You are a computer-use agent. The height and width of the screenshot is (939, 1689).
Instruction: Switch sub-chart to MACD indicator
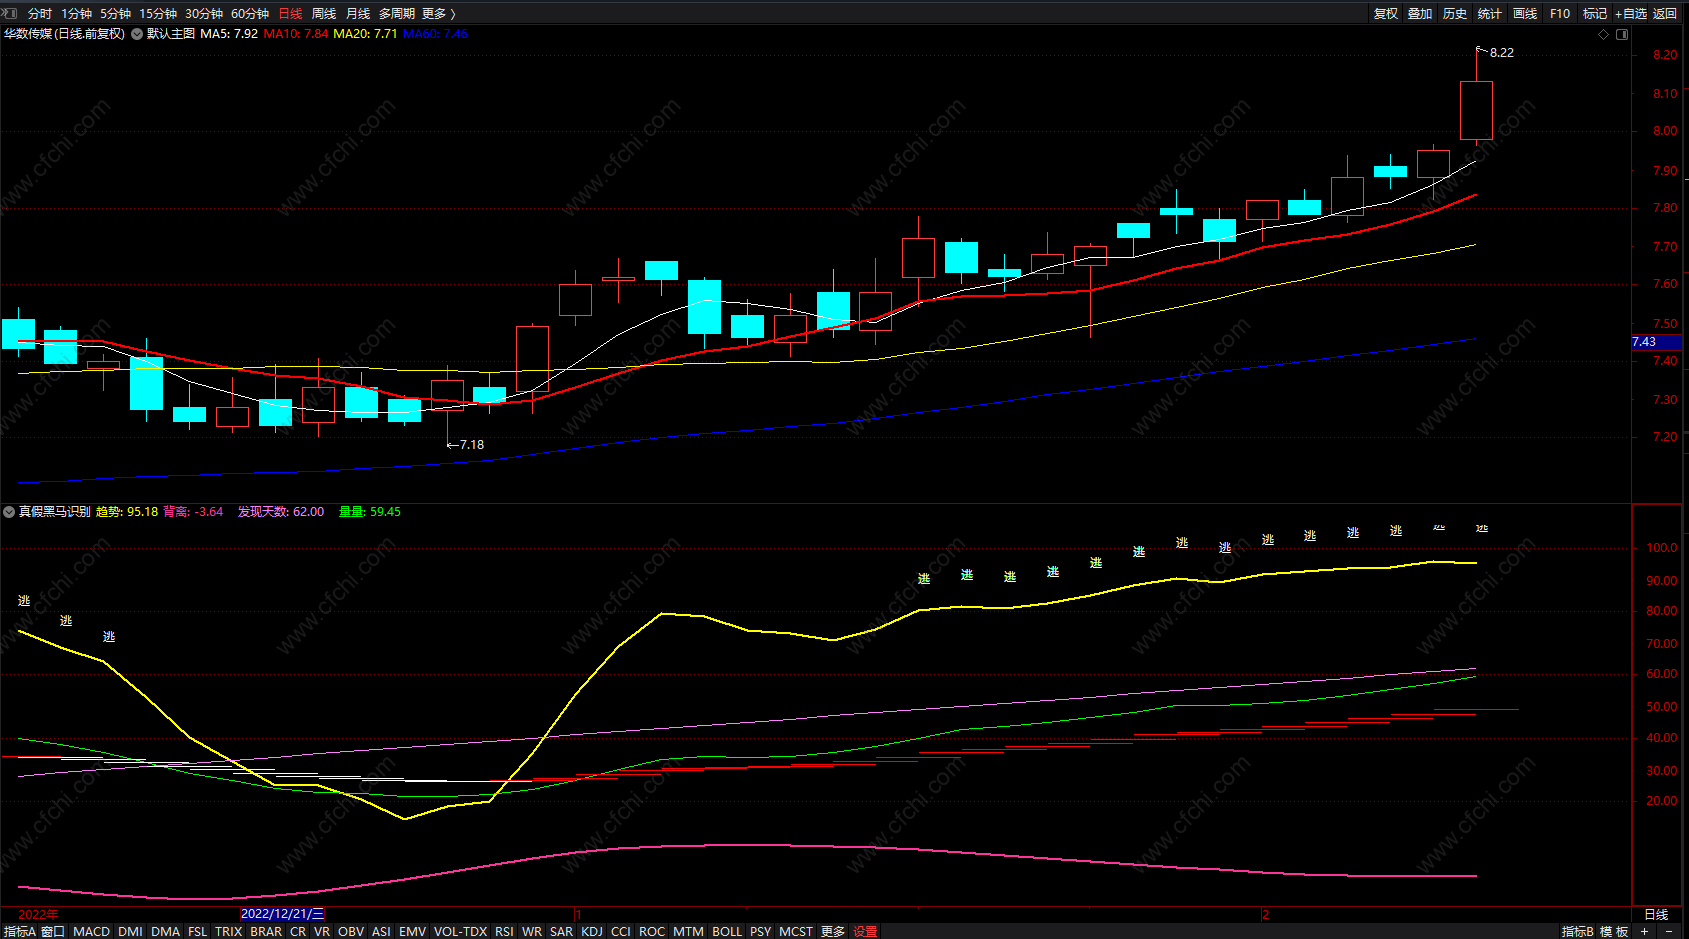pyautogui.click(x=91, y=931)
